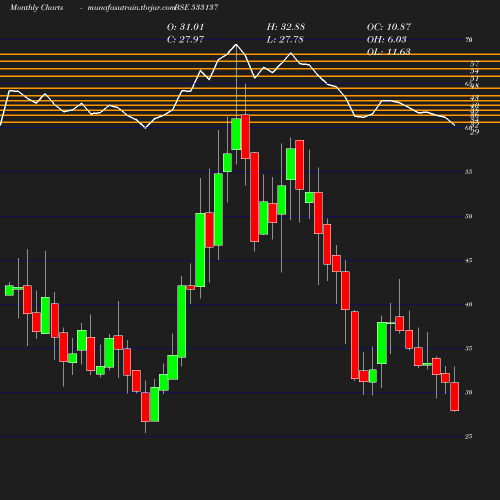This screenshot has width=500, height=500.
Task: Select the low value 'L: 27.78'
Action: pyautogui.click(x=285, y=39)
